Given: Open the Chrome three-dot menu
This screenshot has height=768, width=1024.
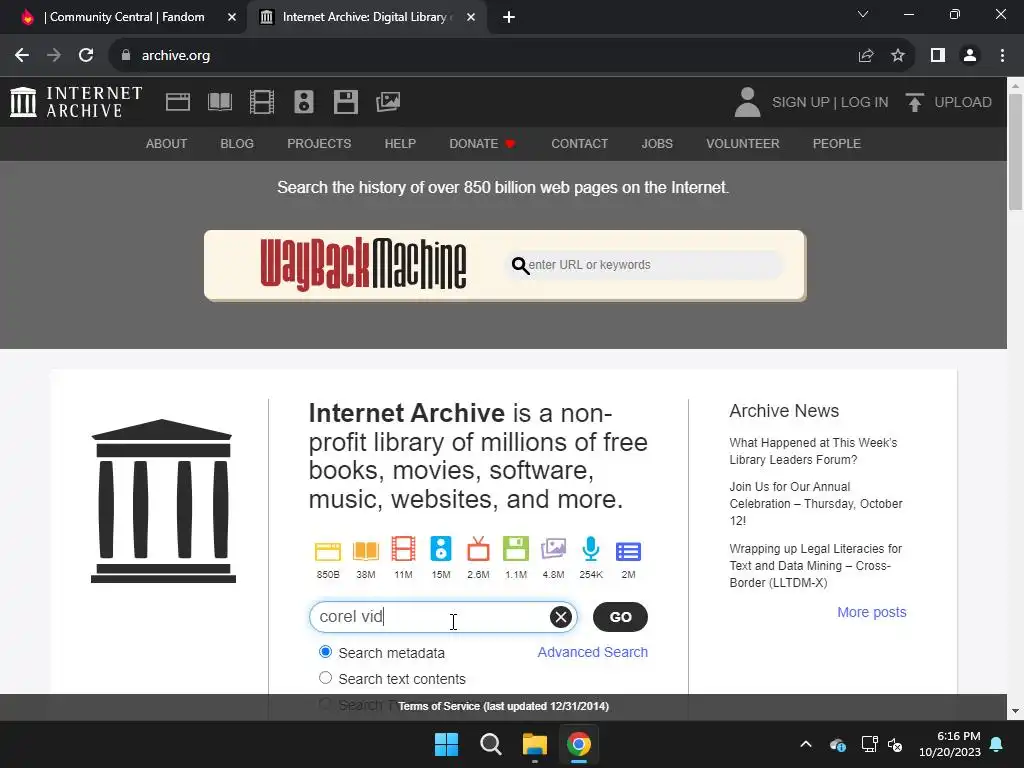Looking at the screenshot, I should pos(1002,56).
